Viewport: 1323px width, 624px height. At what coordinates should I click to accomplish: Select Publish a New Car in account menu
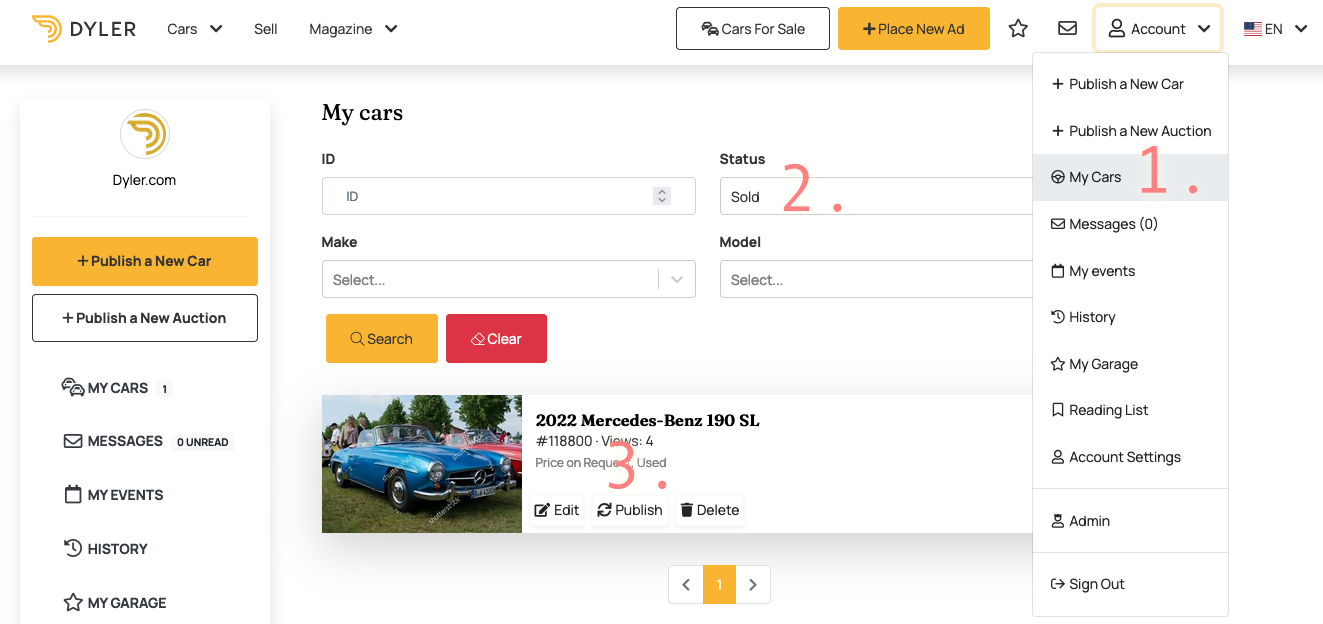point(1130,84)
